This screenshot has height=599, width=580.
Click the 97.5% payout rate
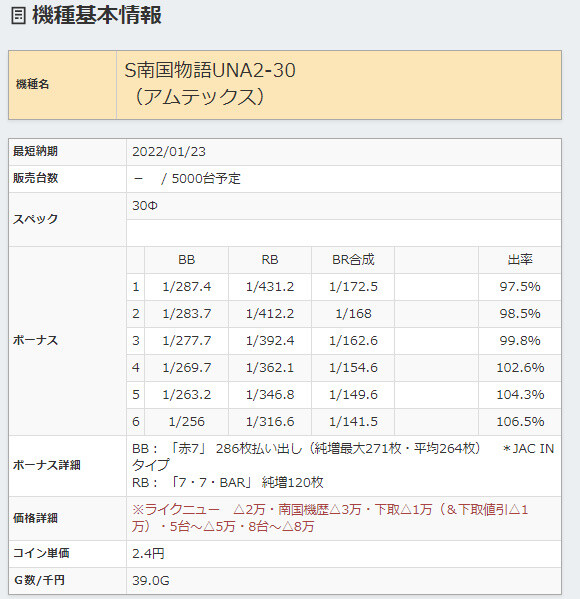point(520,287)
